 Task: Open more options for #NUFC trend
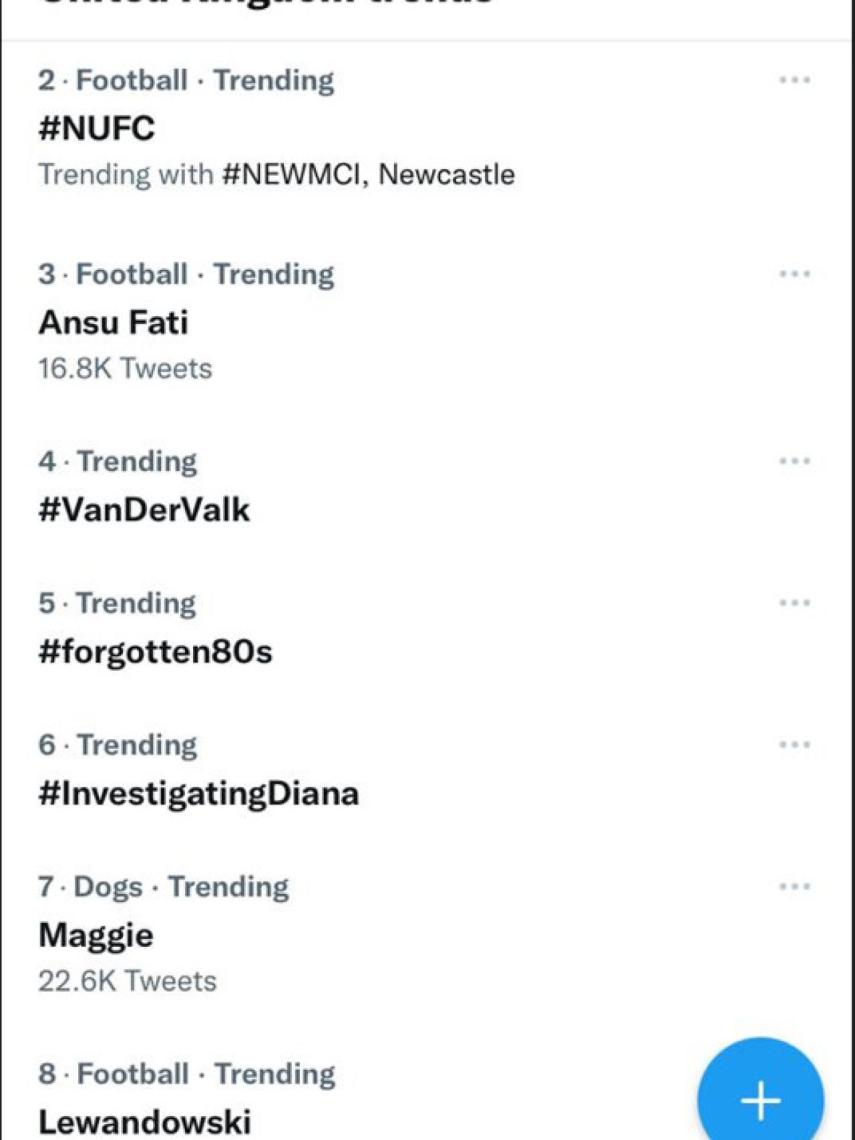click(x=794, y=80)
